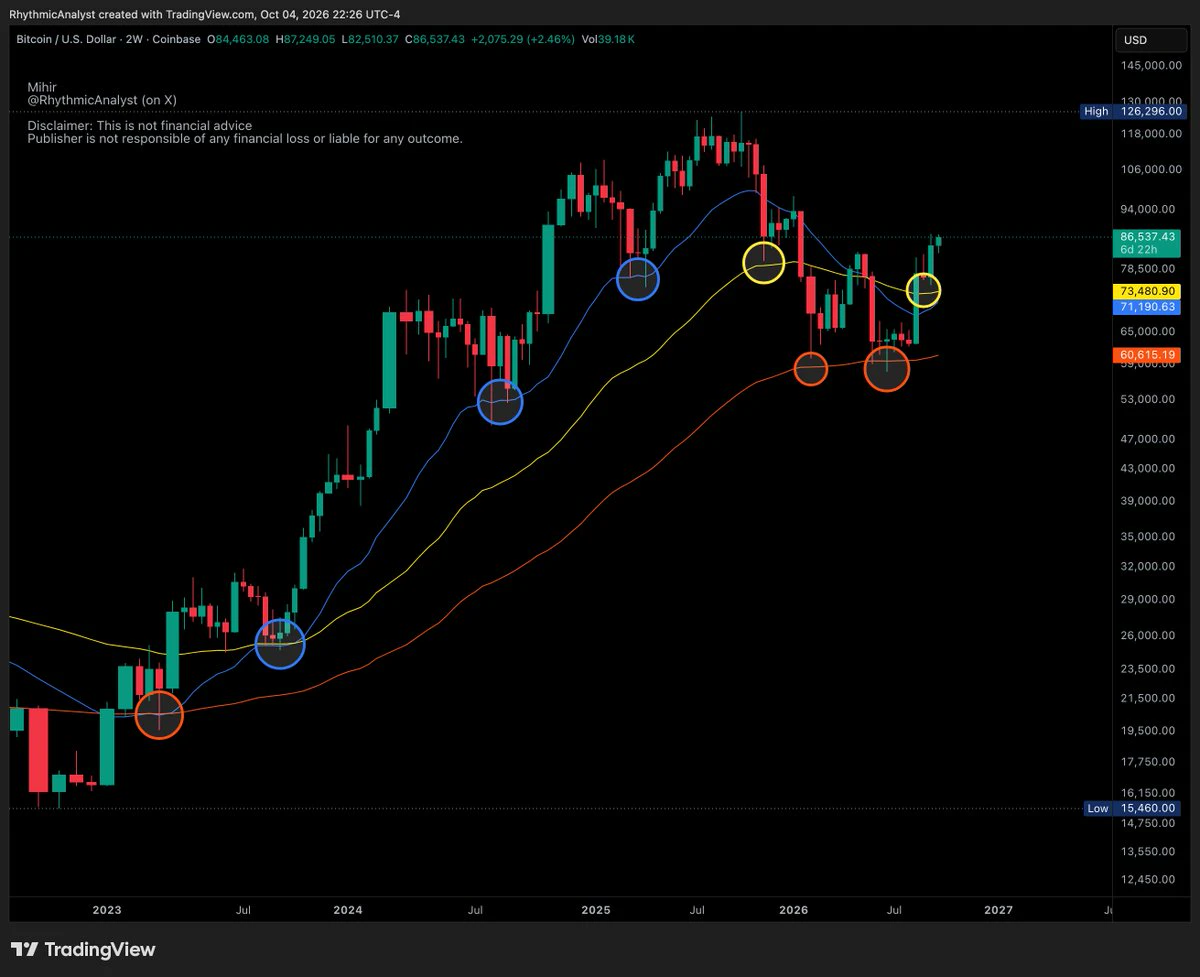Click the 2024 label on time axis

348,910
